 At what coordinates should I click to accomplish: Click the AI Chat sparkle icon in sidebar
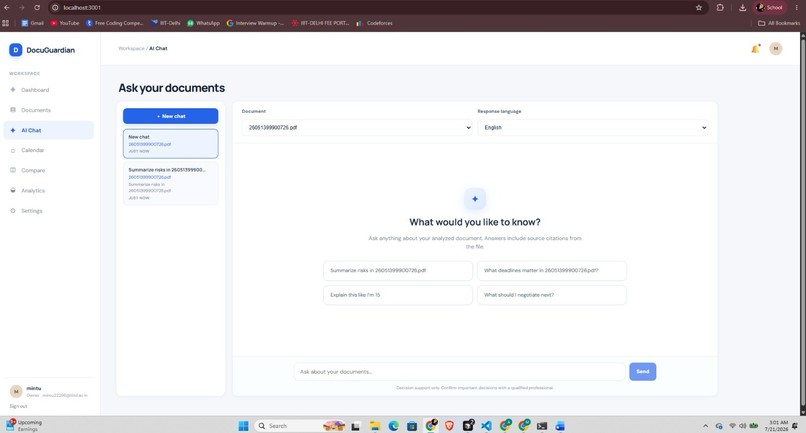click(x=13, y=130)
